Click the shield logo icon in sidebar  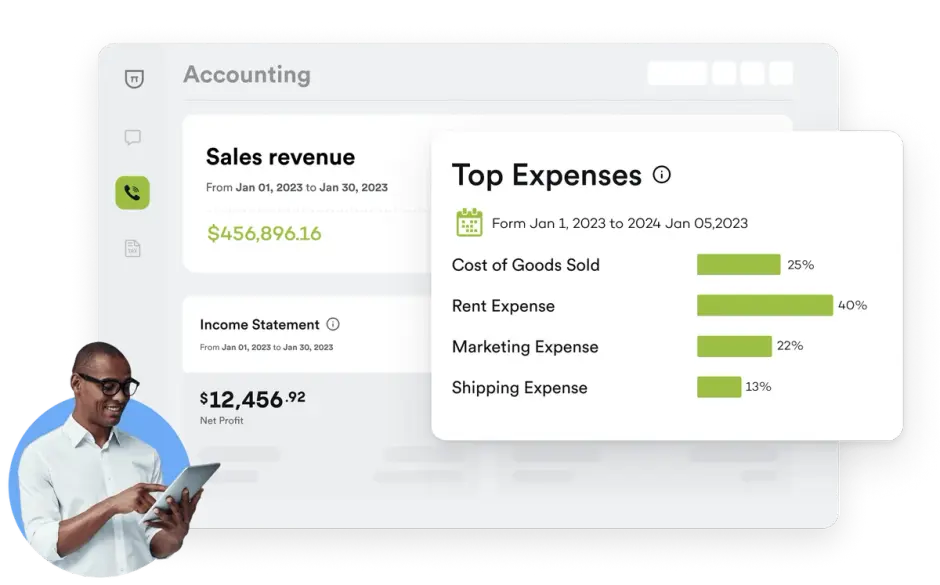click(x=134, y=79)
